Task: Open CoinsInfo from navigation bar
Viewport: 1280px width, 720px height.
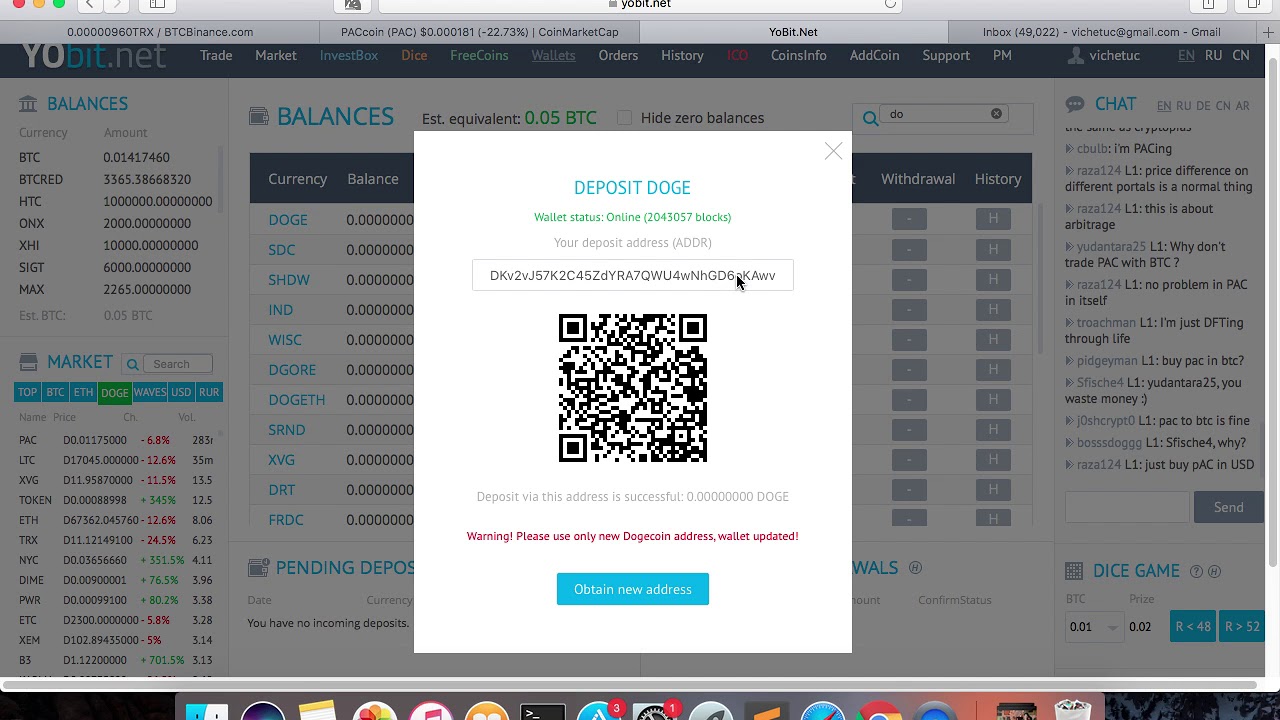Action: 798,55
